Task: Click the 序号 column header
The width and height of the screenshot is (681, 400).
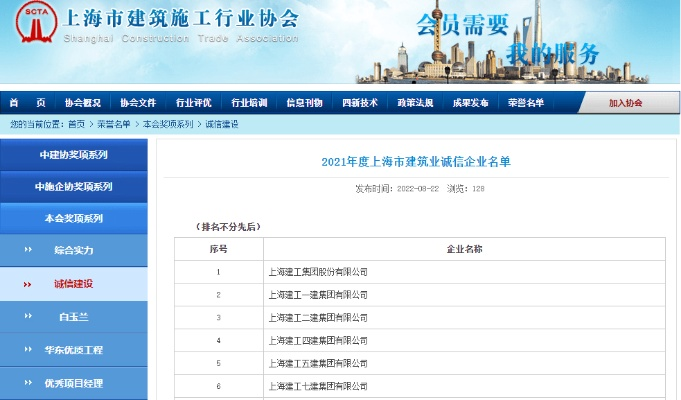Action: tap(218, 249)
